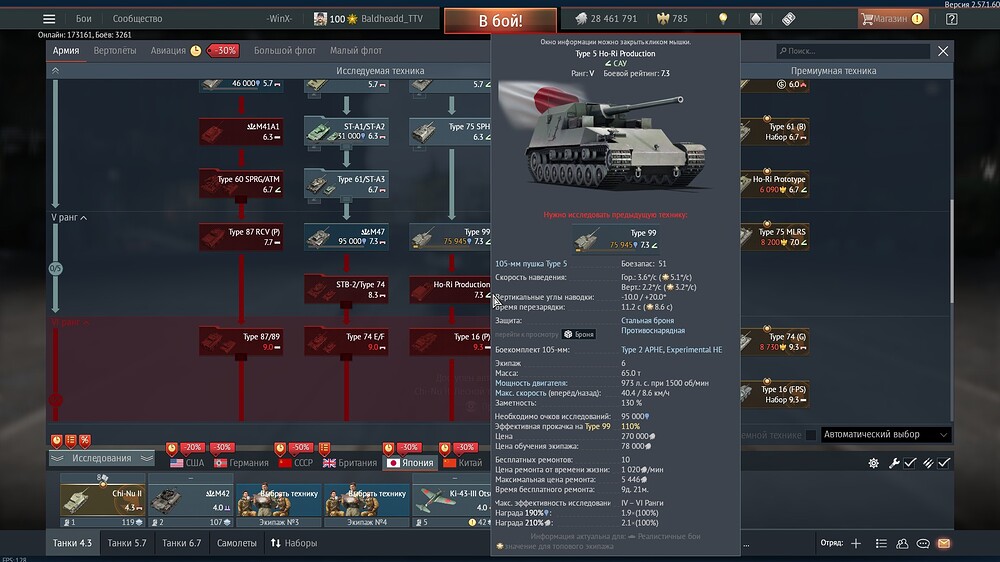Screen dimensions: 1000x562
Task: Select premium Type 74 (G) card
Action: pyautogui.click(x=775, y=341)
